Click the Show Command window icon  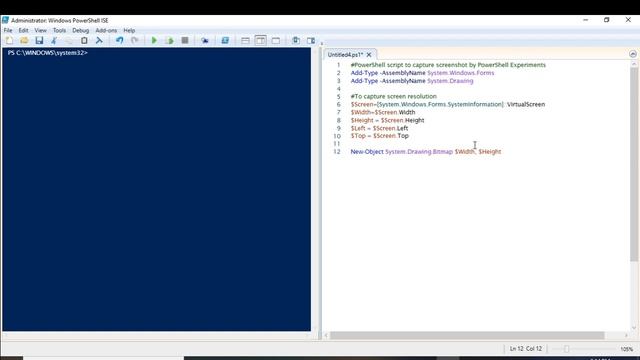296,40
